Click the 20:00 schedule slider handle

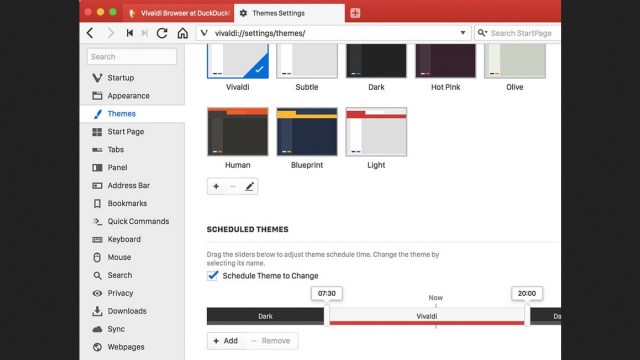(527, 315)
